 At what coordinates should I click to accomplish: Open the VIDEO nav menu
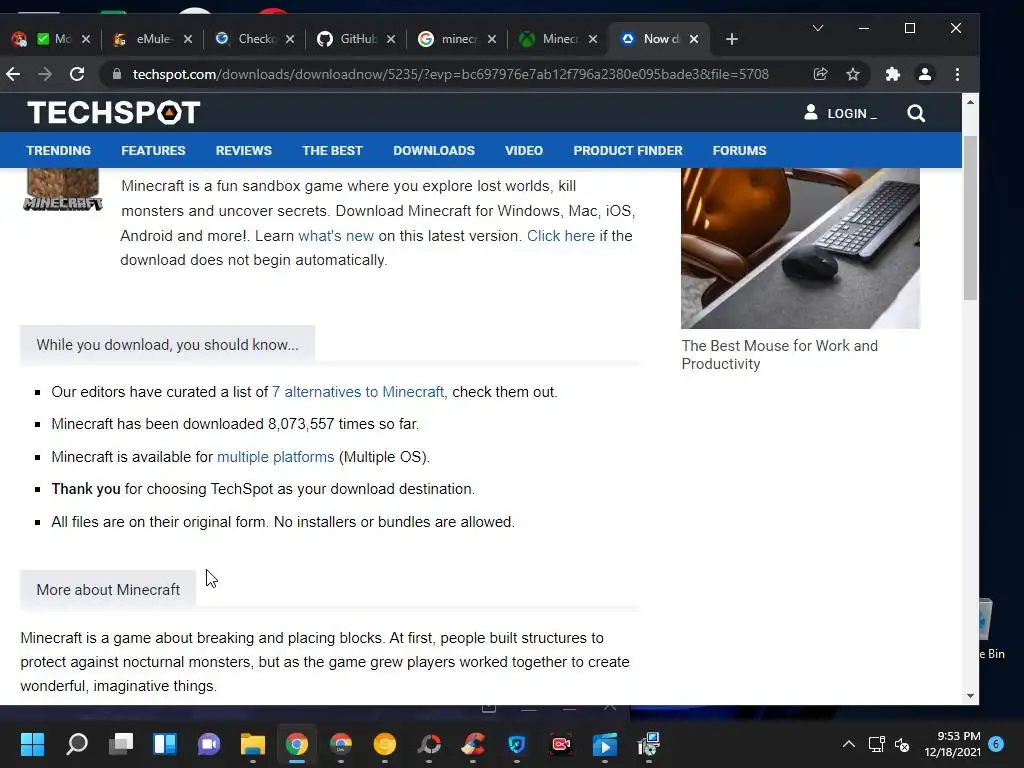524,151
